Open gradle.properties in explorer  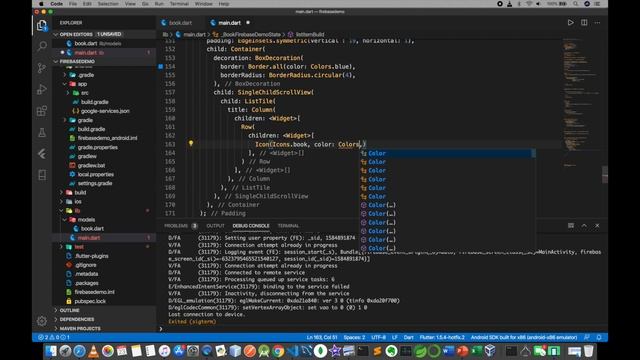(97, 147)
